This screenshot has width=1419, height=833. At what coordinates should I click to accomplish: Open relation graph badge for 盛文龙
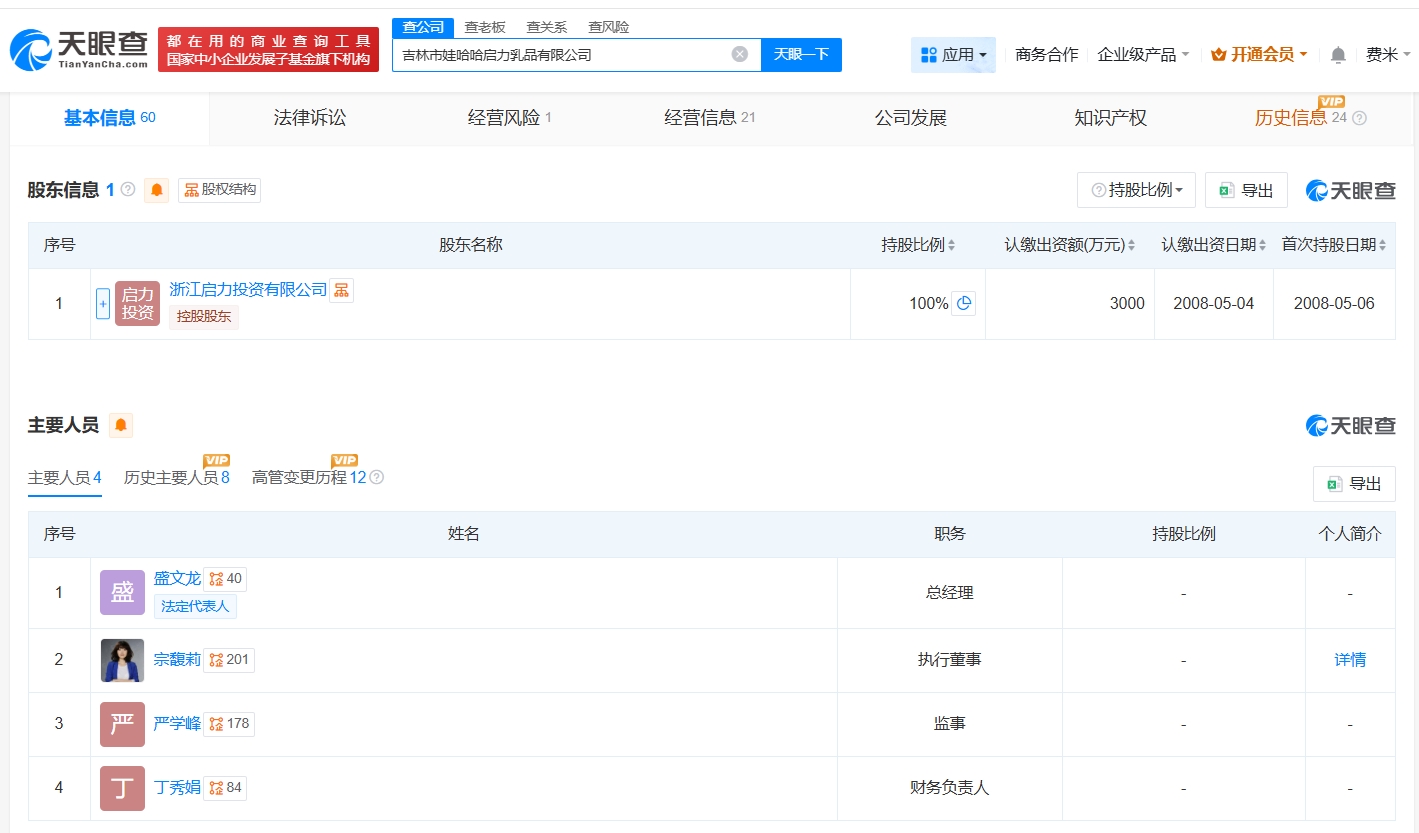pyautogui.click(x=225, y=579)
